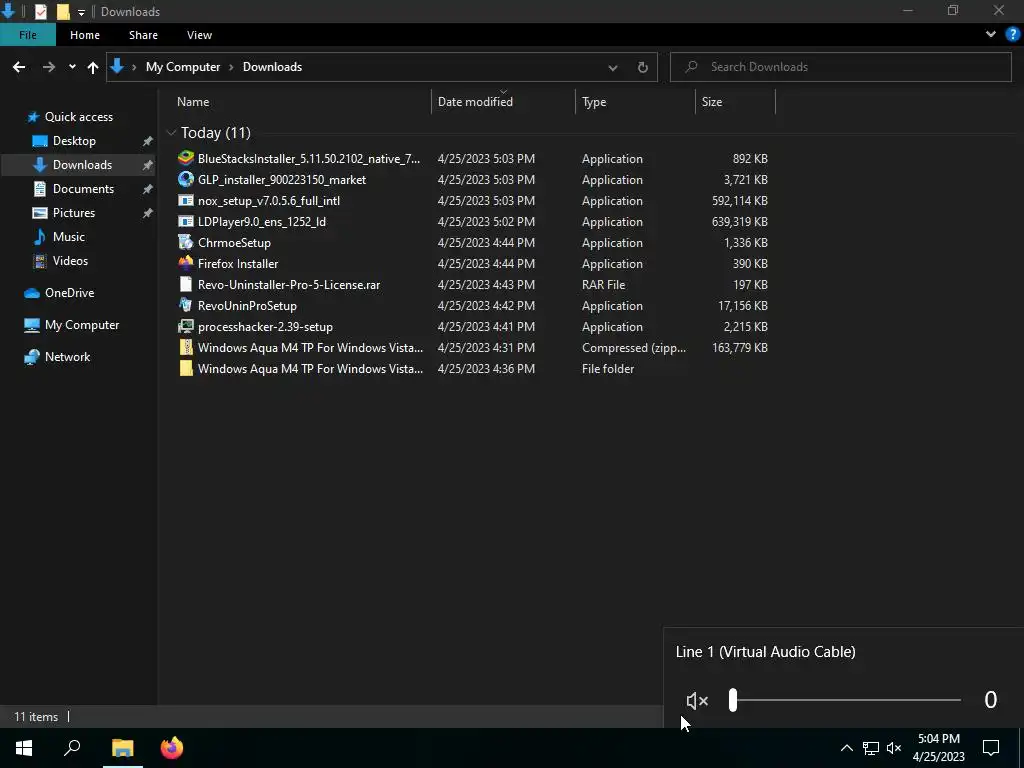The image size is (1024, 768).
Task: Open My Computer in navigation pane
Action: [82, 325]
